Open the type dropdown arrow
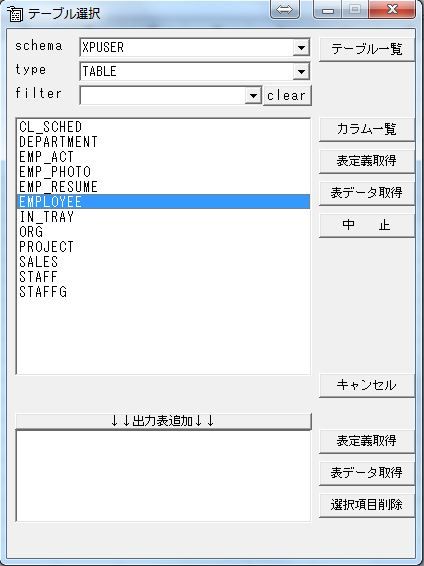This screenshot has height=566, width=424. coord(301,71)
